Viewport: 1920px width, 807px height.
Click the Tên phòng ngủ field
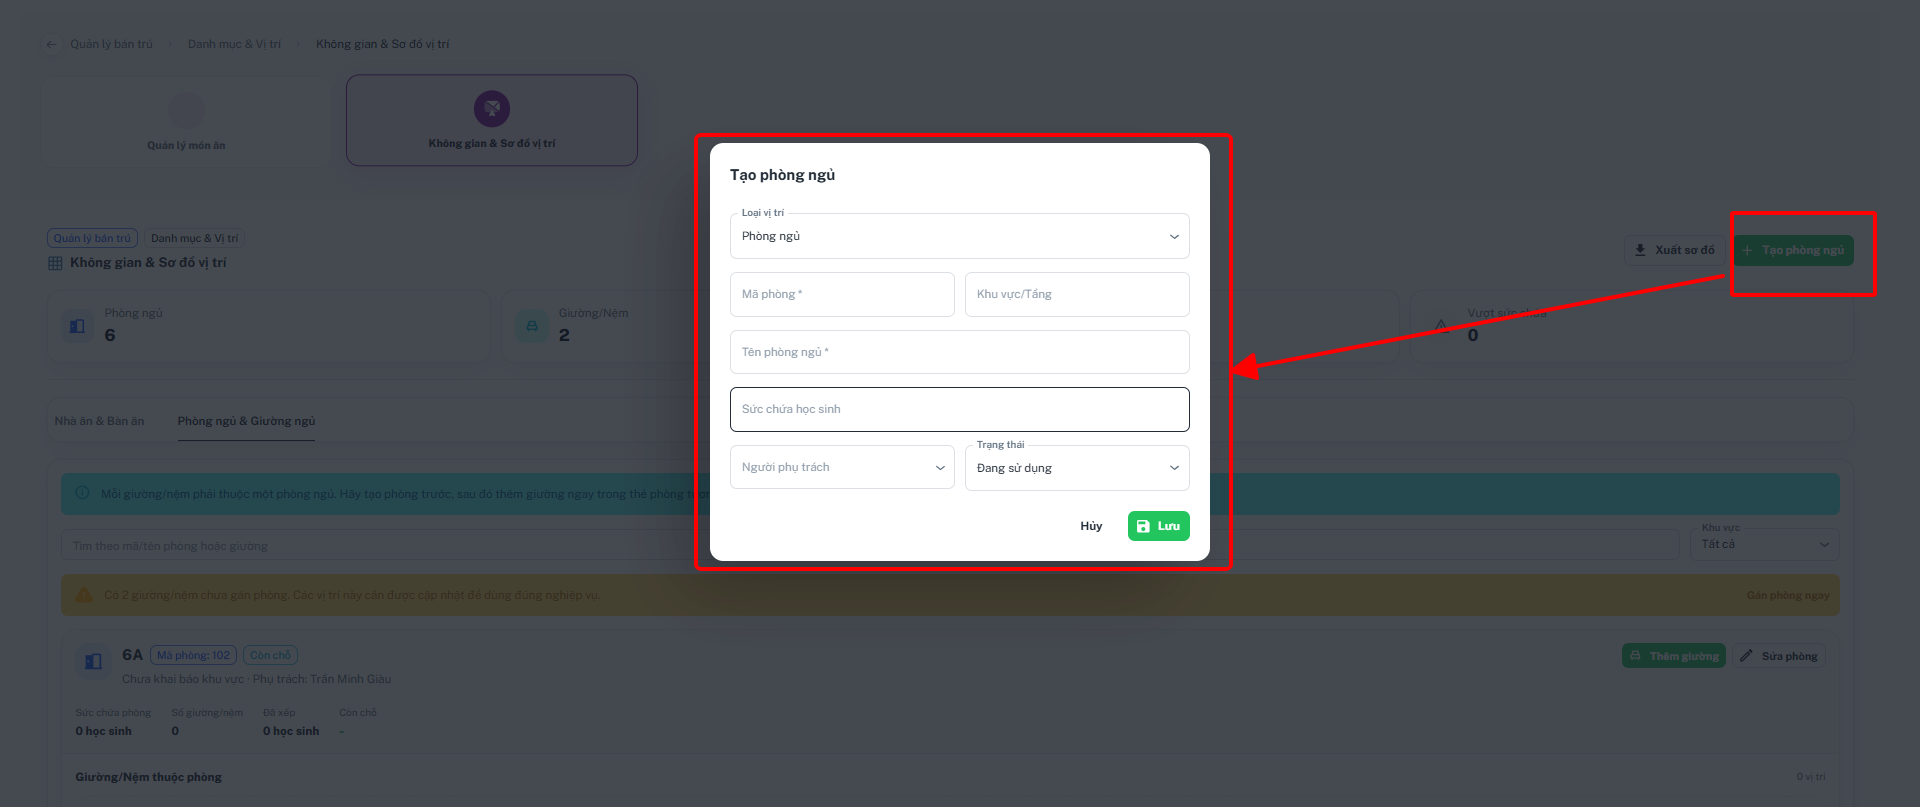point(960,352)
